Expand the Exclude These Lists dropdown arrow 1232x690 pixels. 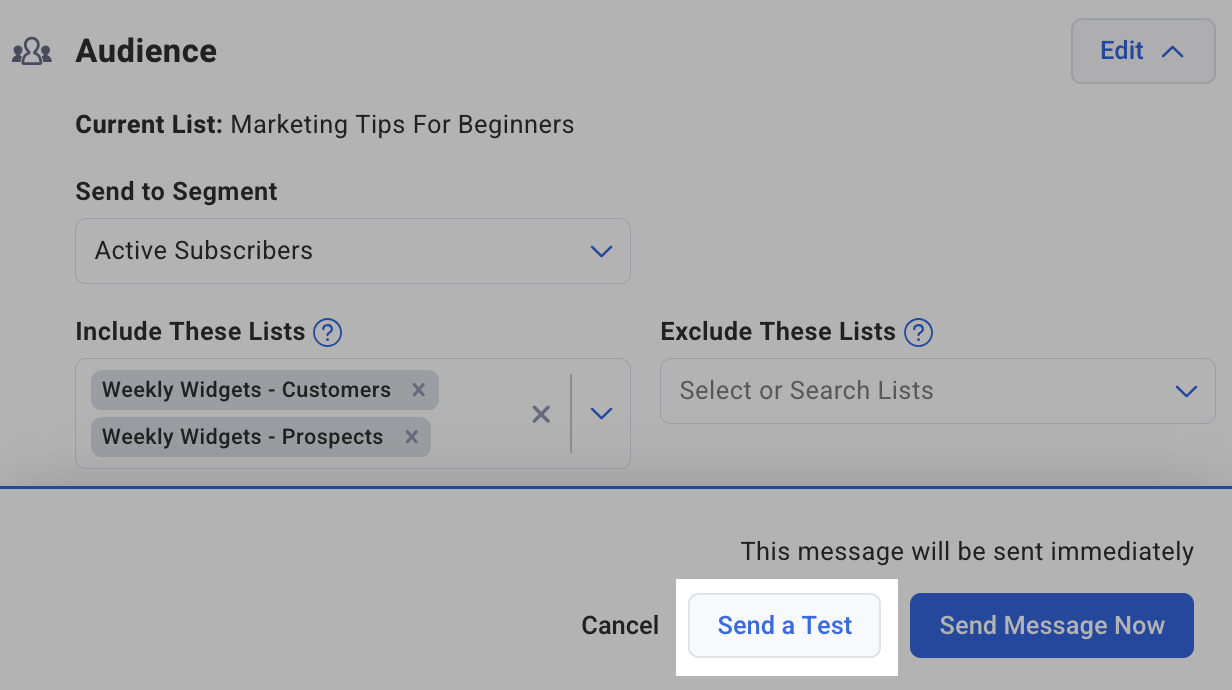pos(1186,391)
